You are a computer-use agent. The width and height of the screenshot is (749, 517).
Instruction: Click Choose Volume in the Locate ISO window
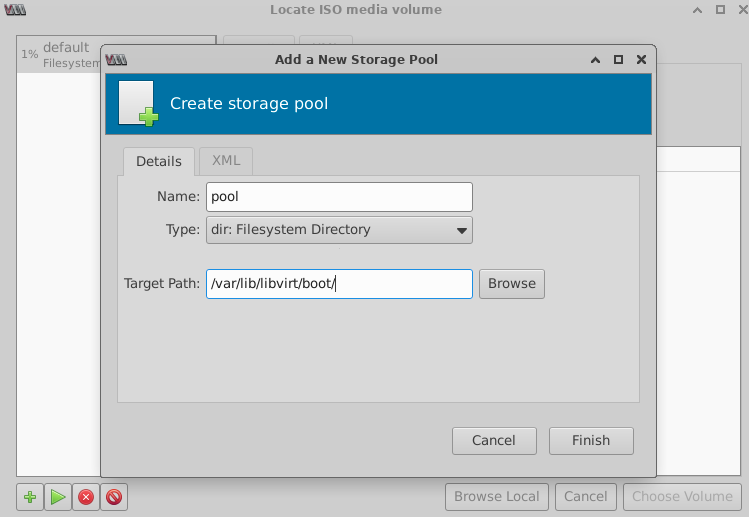click(x=682, y=497)
